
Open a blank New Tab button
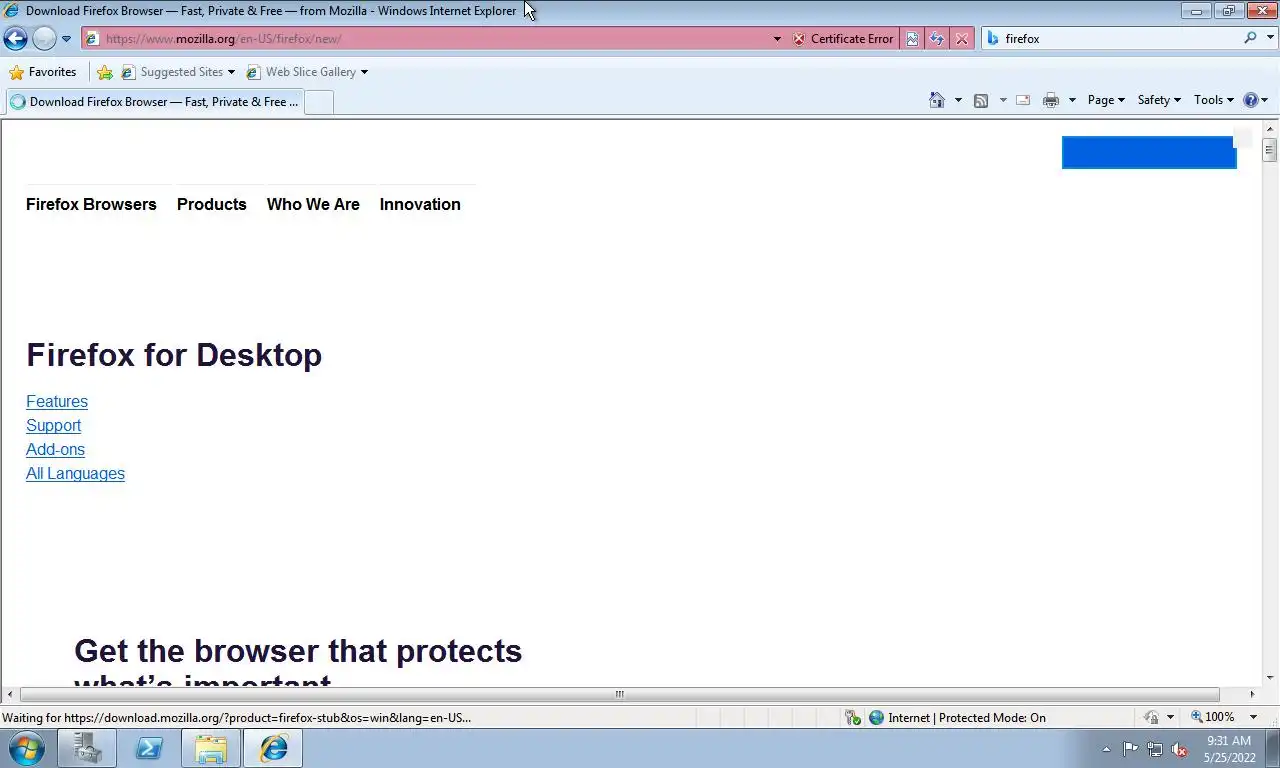(x=318, y=102)
